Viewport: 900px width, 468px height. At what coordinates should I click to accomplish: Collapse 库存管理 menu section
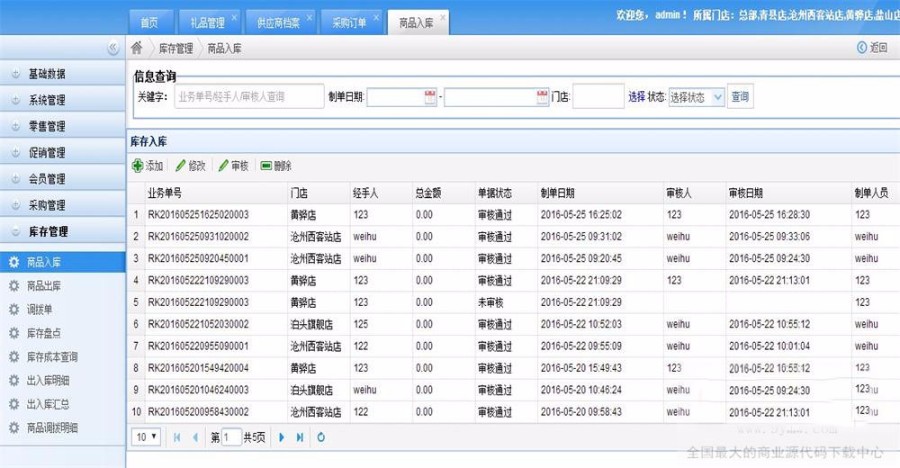click(63, 231)
